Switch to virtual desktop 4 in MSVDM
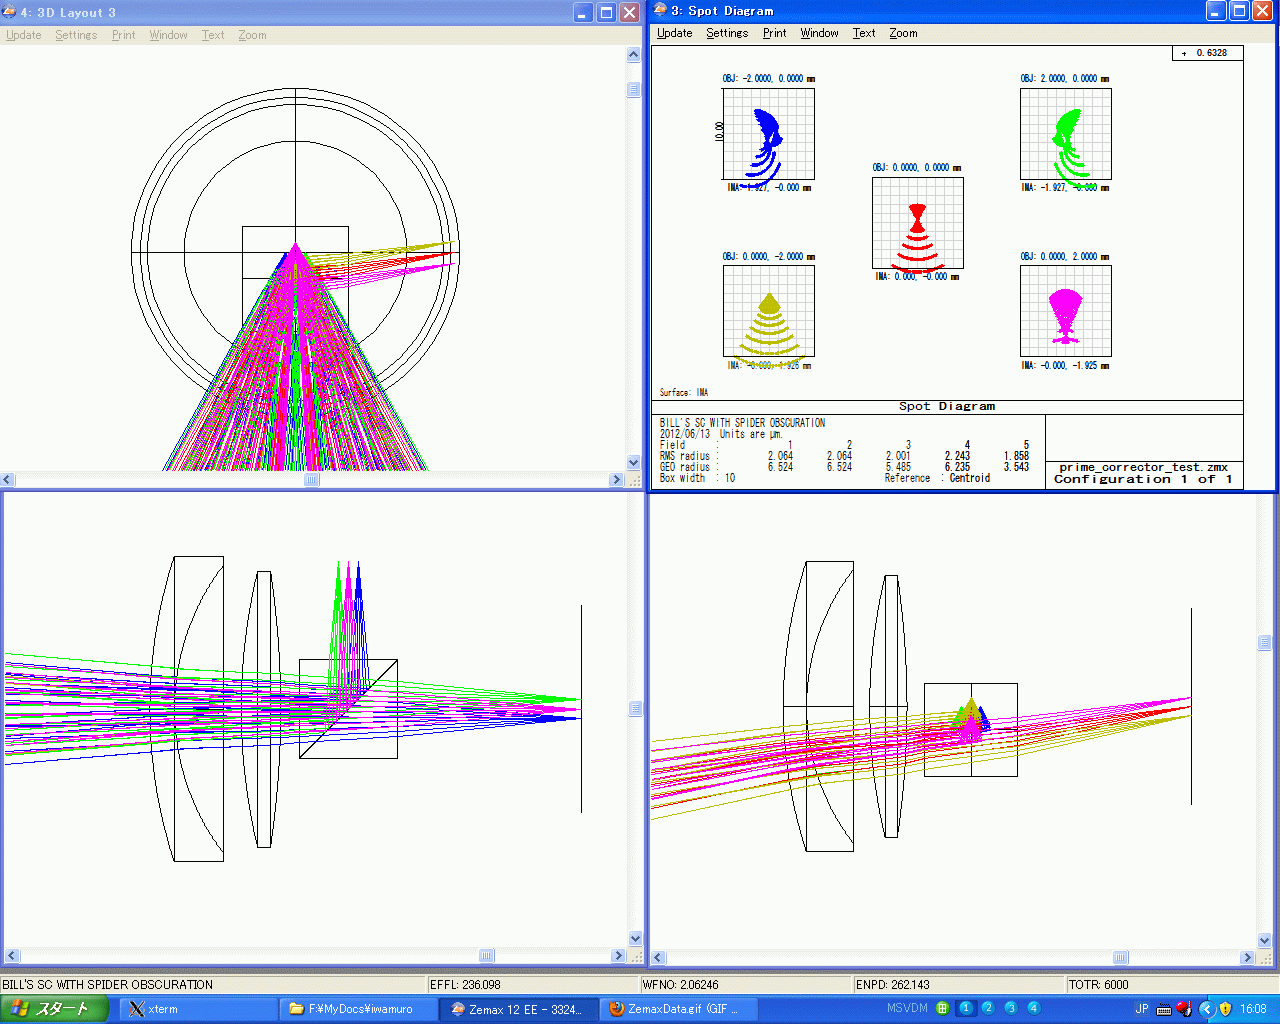 click(x=1034, y=1008)
